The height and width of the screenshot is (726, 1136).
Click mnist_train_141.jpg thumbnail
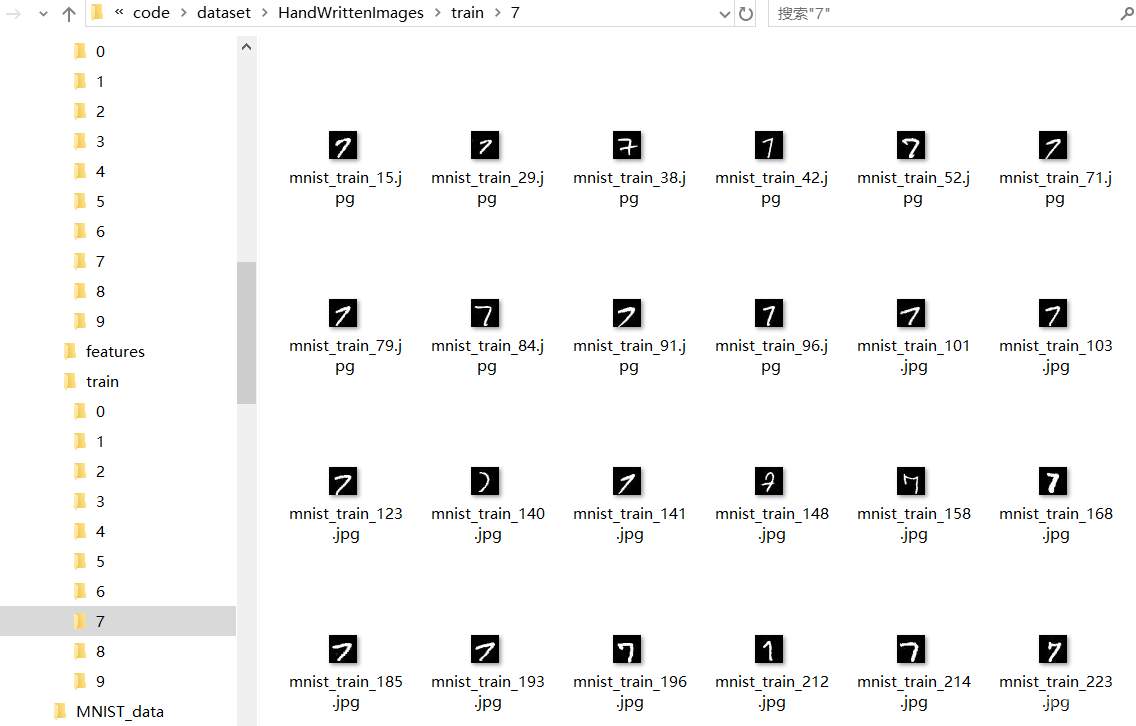point(627,482)
